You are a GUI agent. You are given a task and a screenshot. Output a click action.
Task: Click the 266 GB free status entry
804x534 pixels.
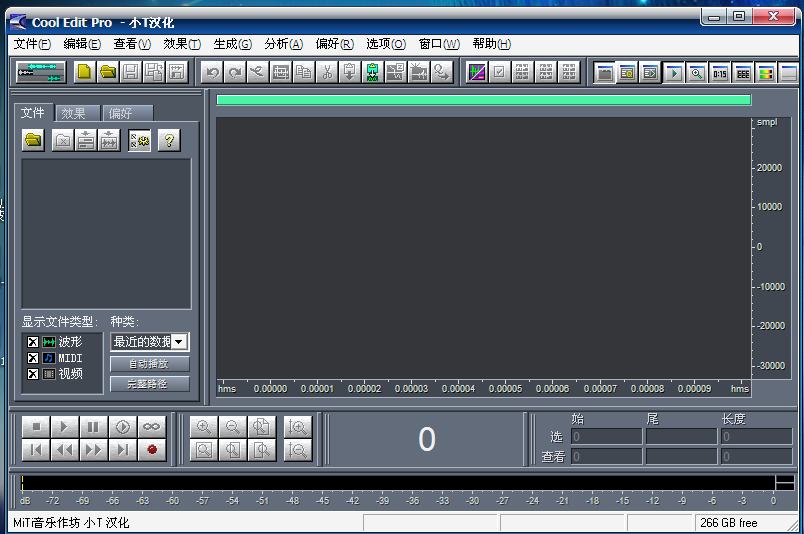[729, 523]
